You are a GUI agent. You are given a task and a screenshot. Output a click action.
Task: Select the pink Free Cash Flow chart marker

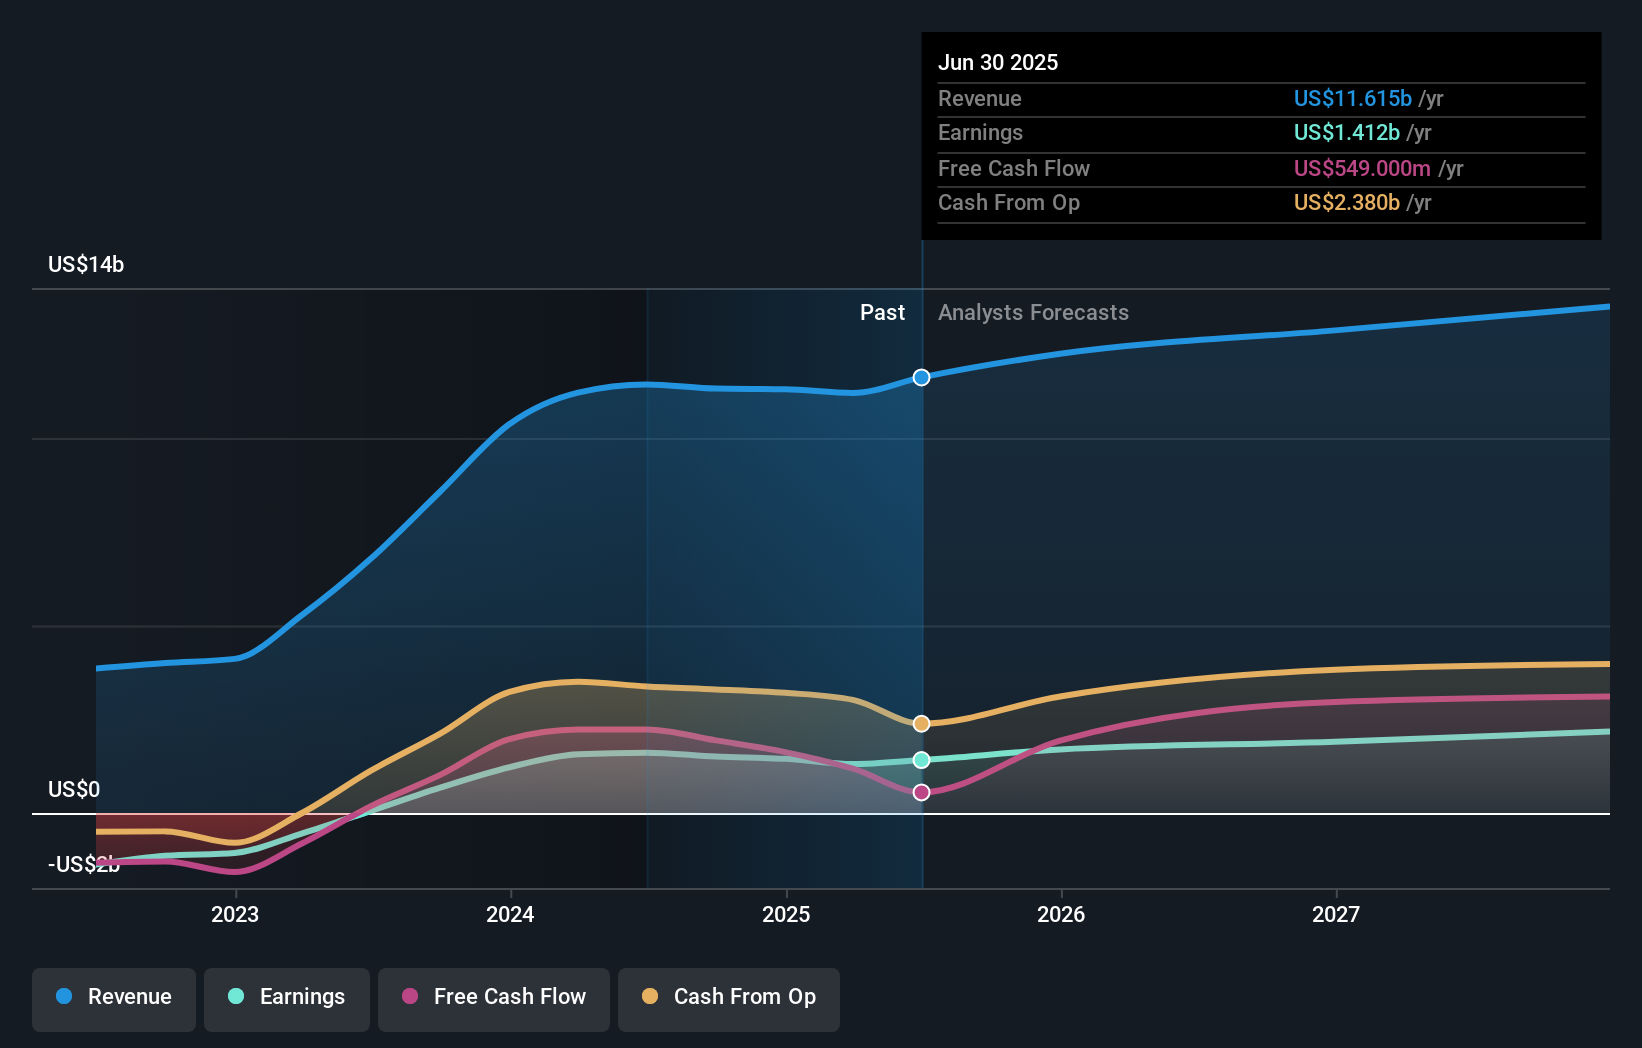(921, 791)
